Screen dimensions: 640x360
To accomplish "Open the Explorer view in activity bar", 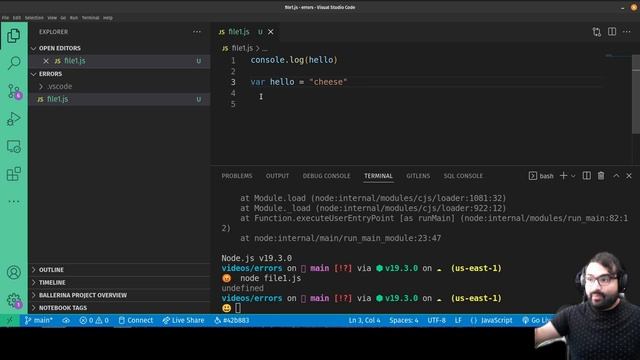I will point(13,36).
